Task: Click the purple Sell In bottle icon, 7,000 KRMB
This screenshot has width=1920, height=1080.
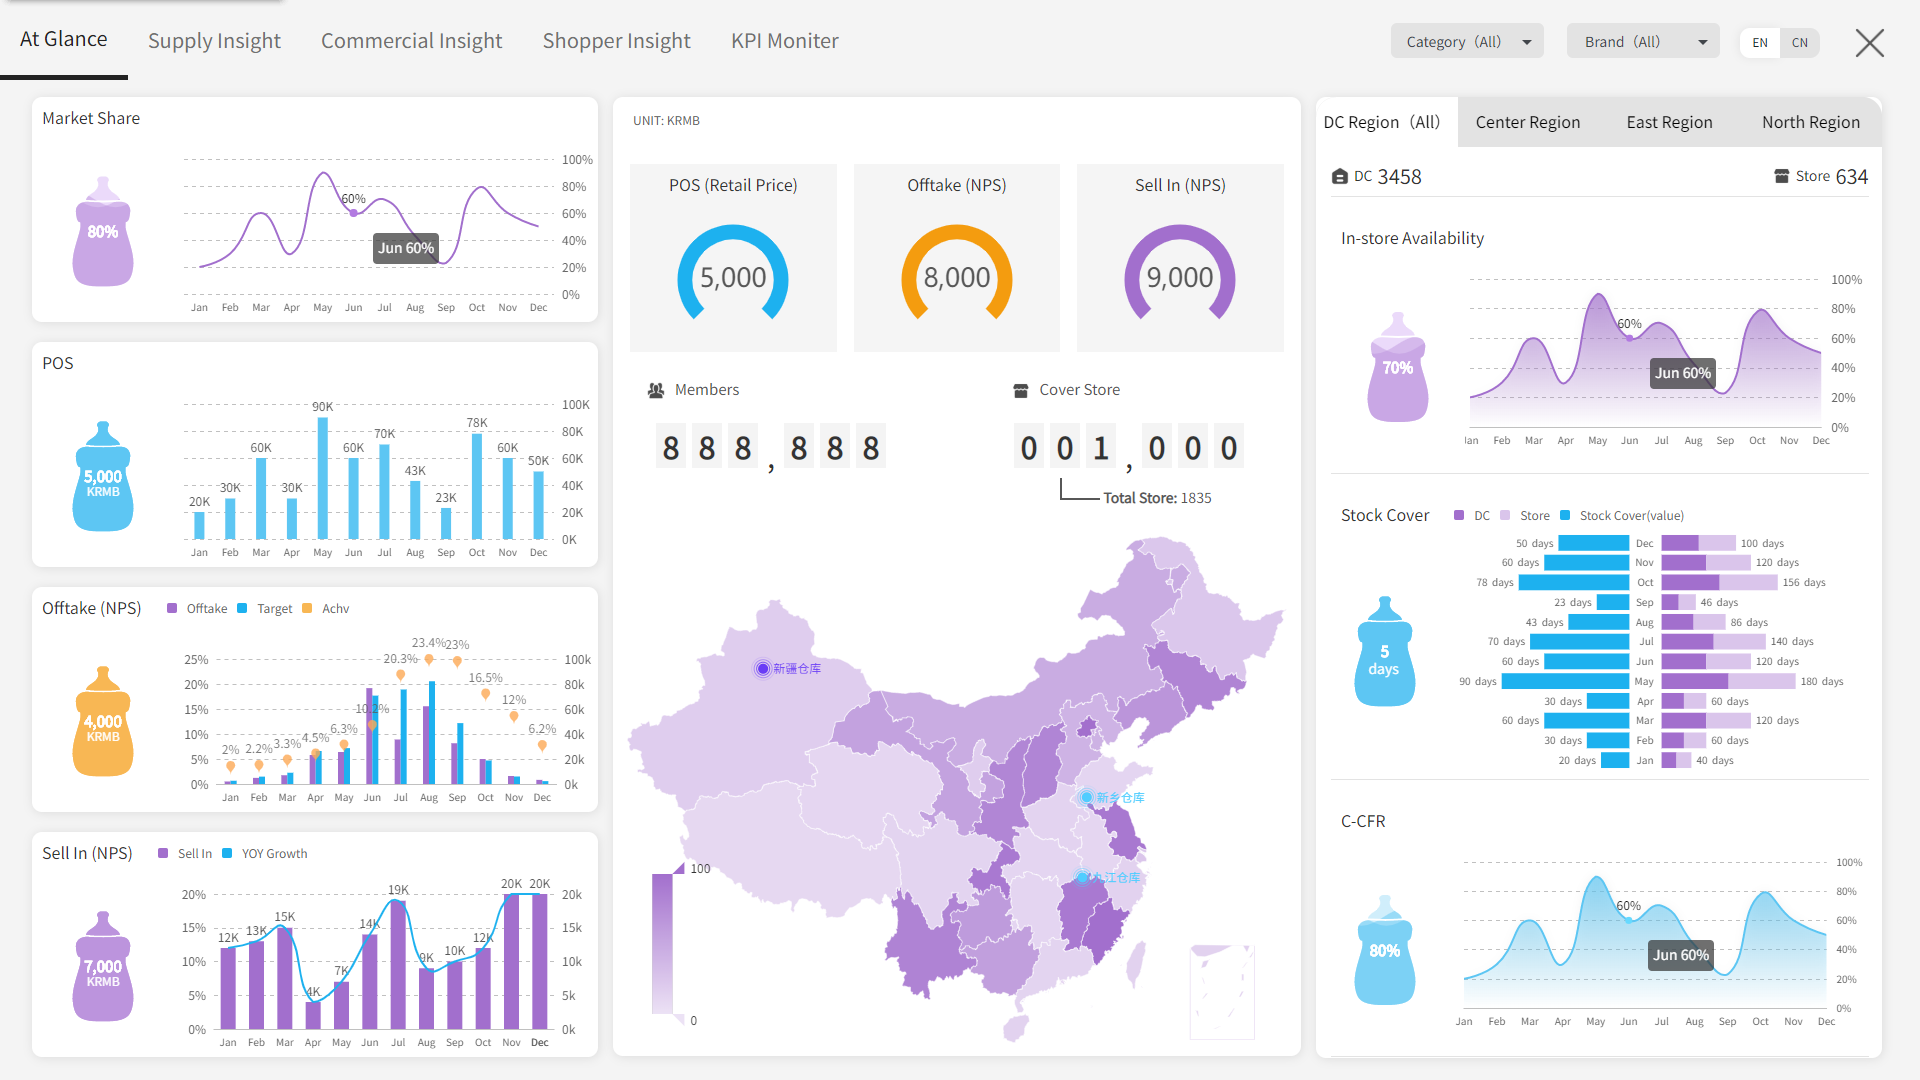Action: [x=103, y=968]
